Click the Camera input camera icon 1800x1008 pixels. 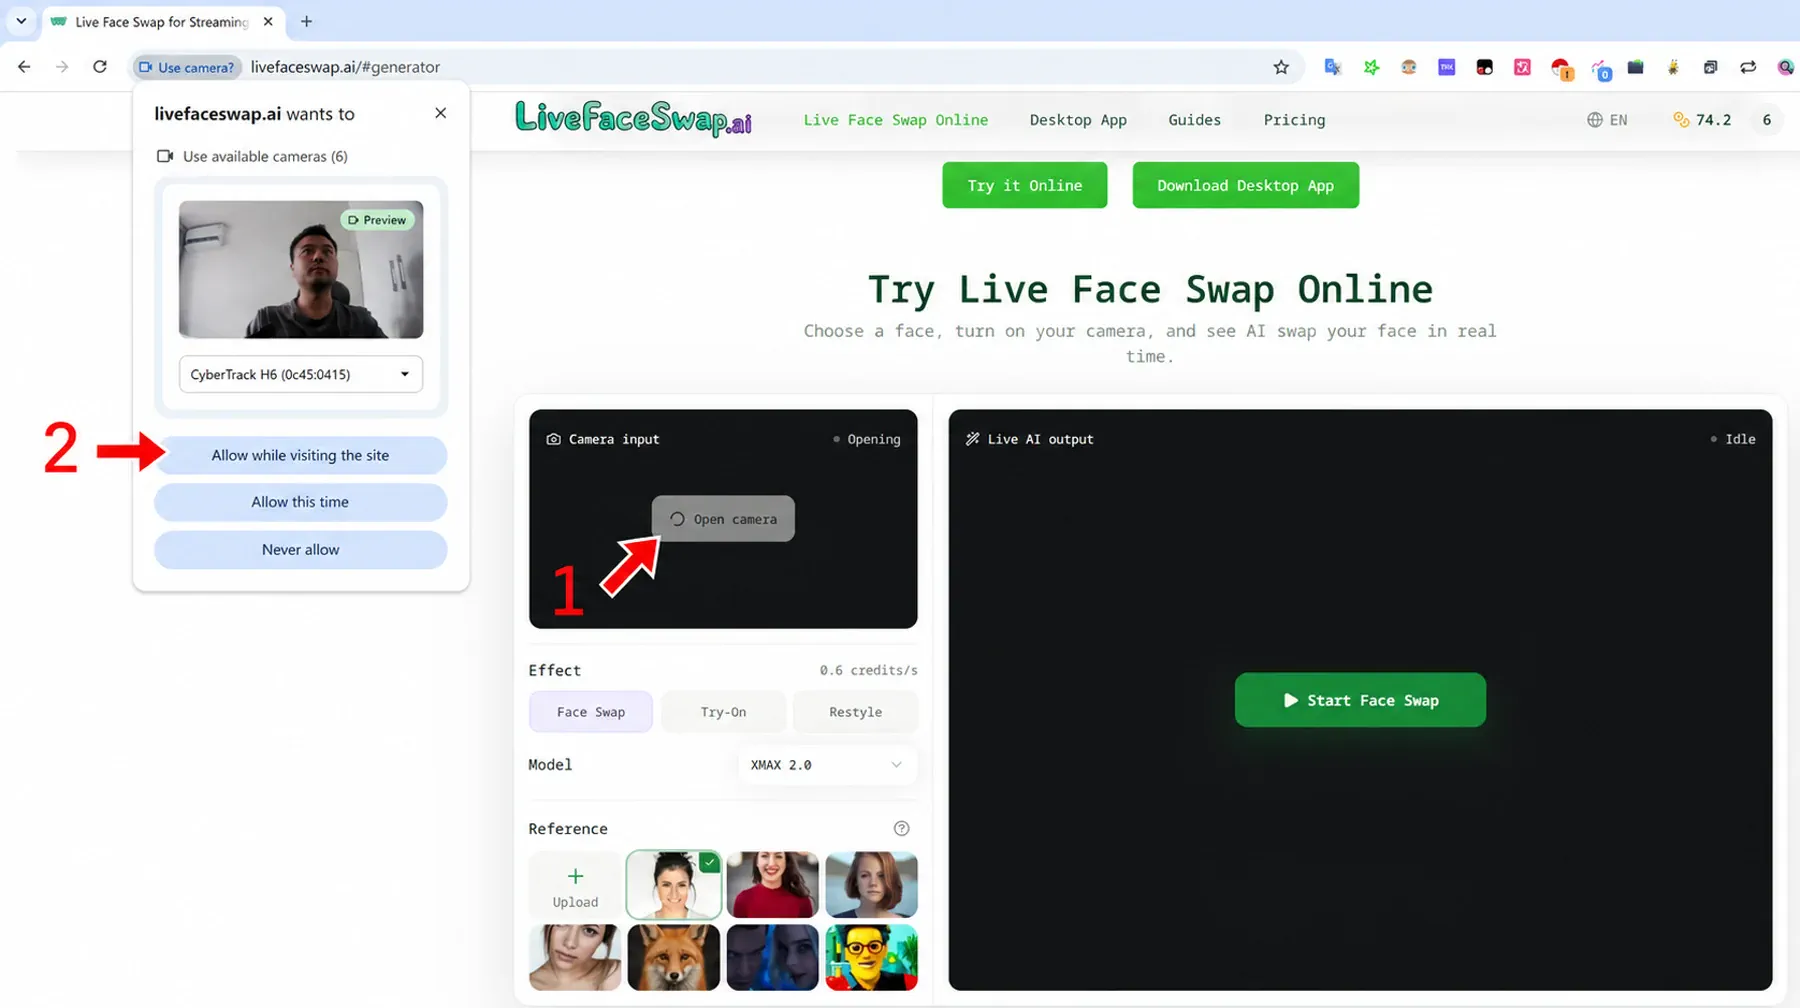click(553, 439)
